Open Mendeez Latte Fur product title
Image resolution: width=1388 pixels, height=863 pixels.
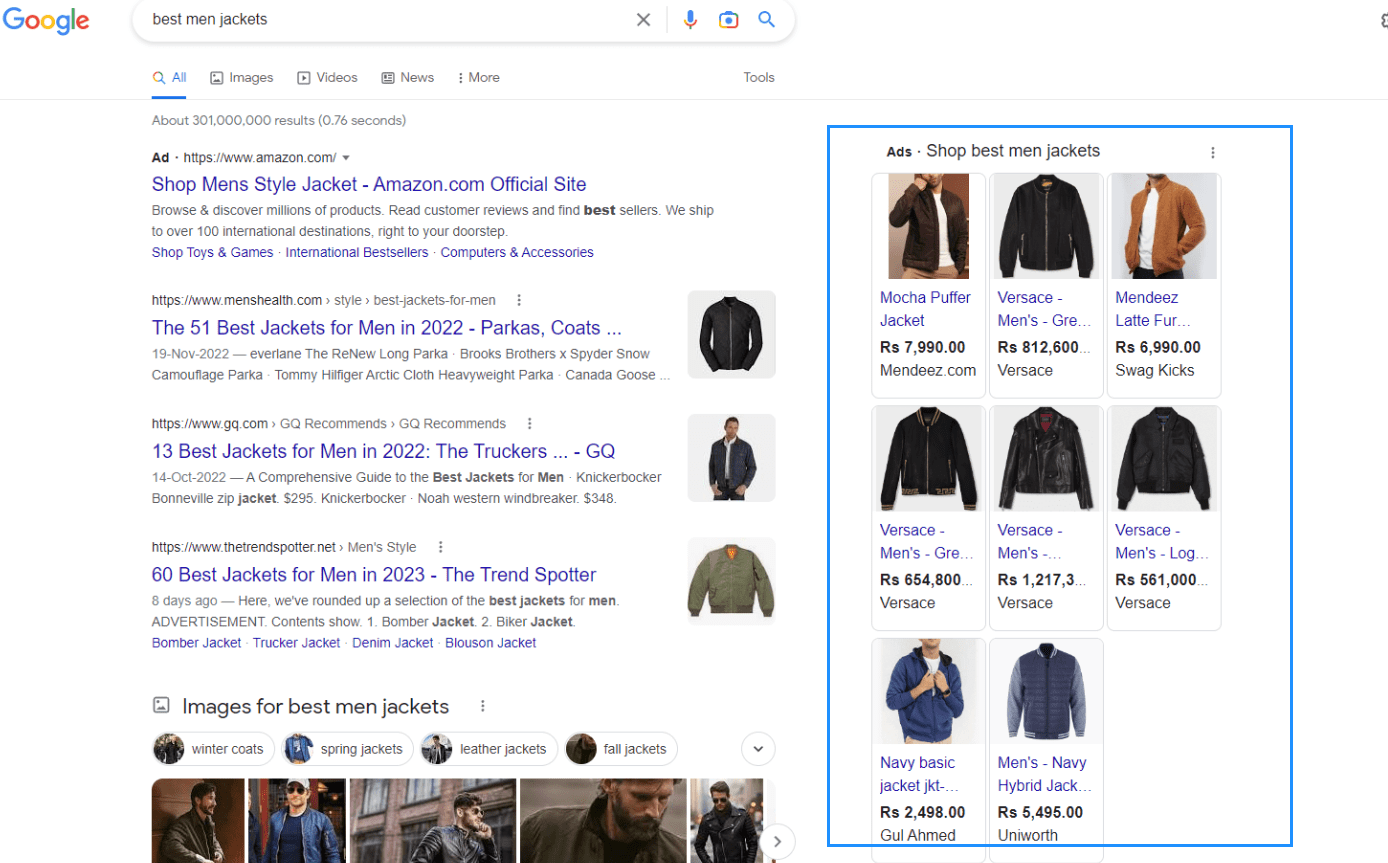pyautogui.click(x=1153, y=309)
